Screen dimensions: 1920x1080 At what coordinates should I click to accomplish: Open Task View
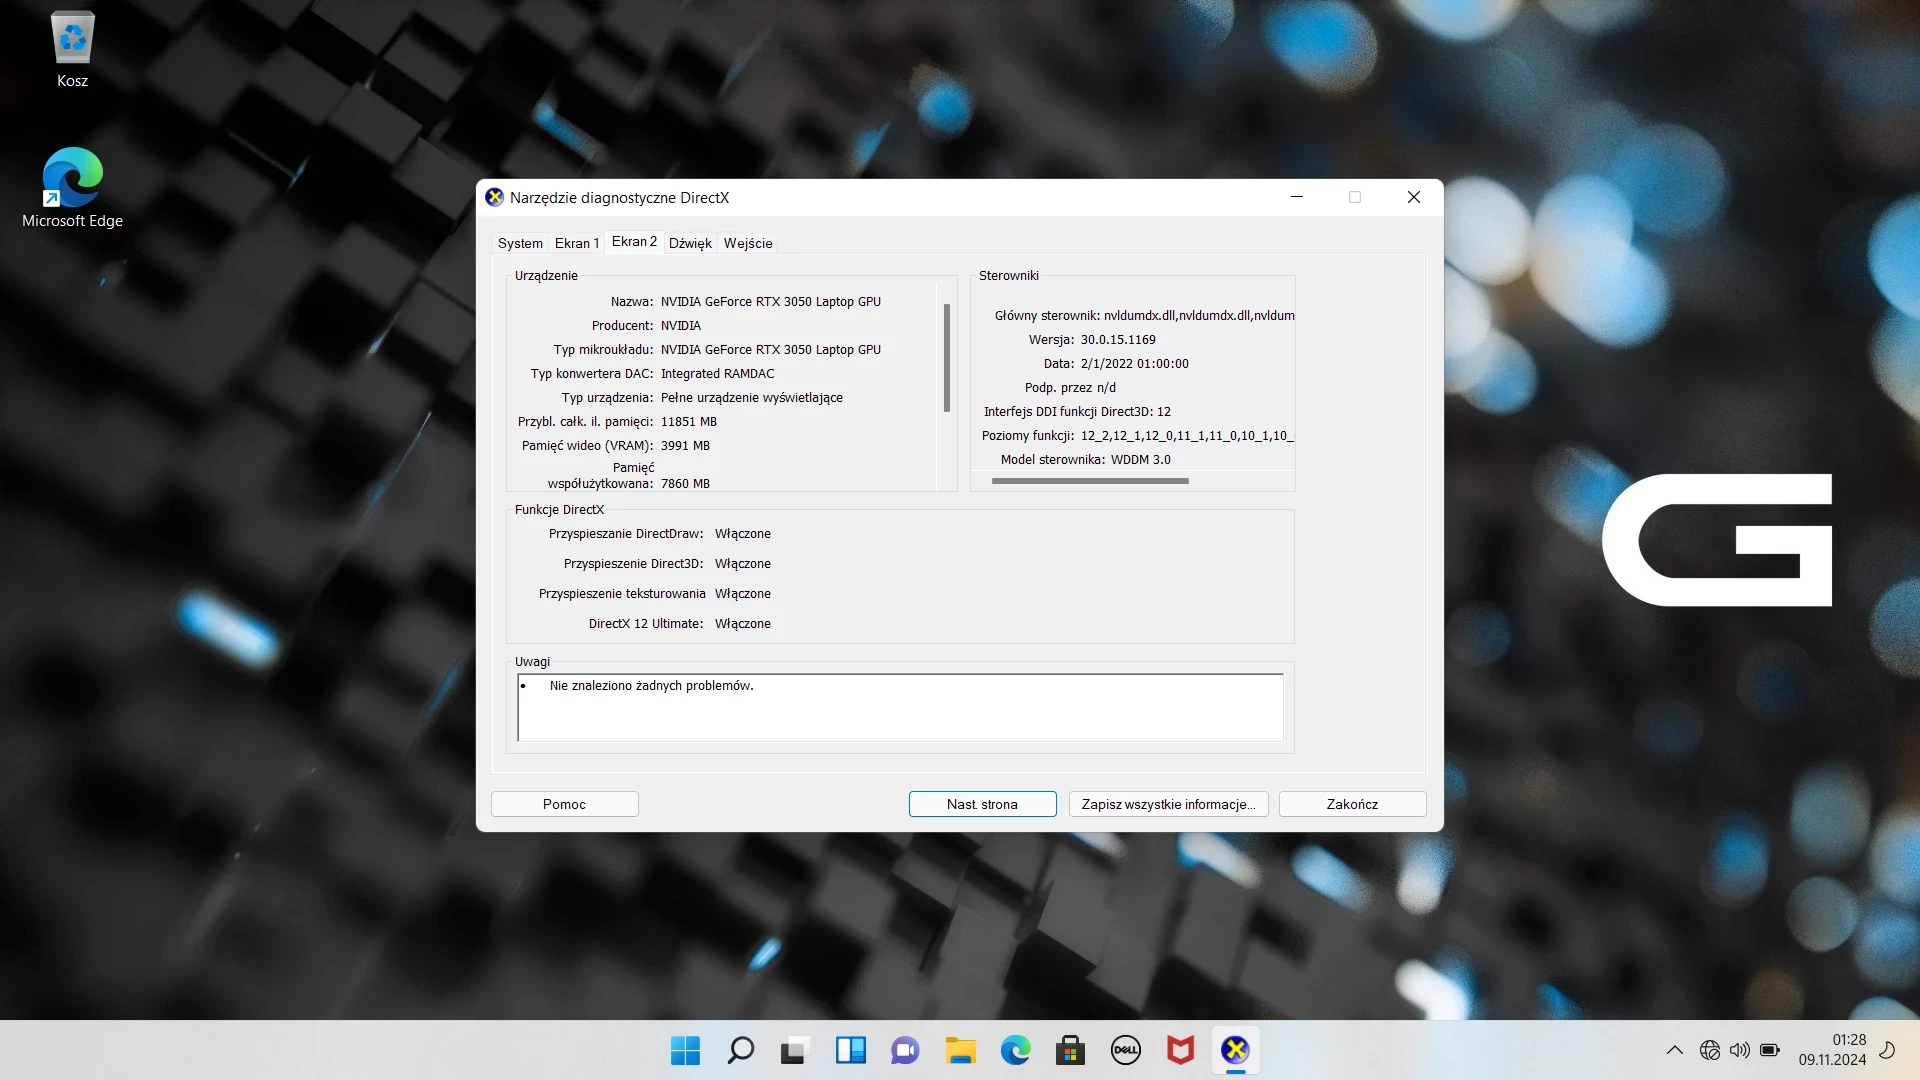[x=793, y=1051]
